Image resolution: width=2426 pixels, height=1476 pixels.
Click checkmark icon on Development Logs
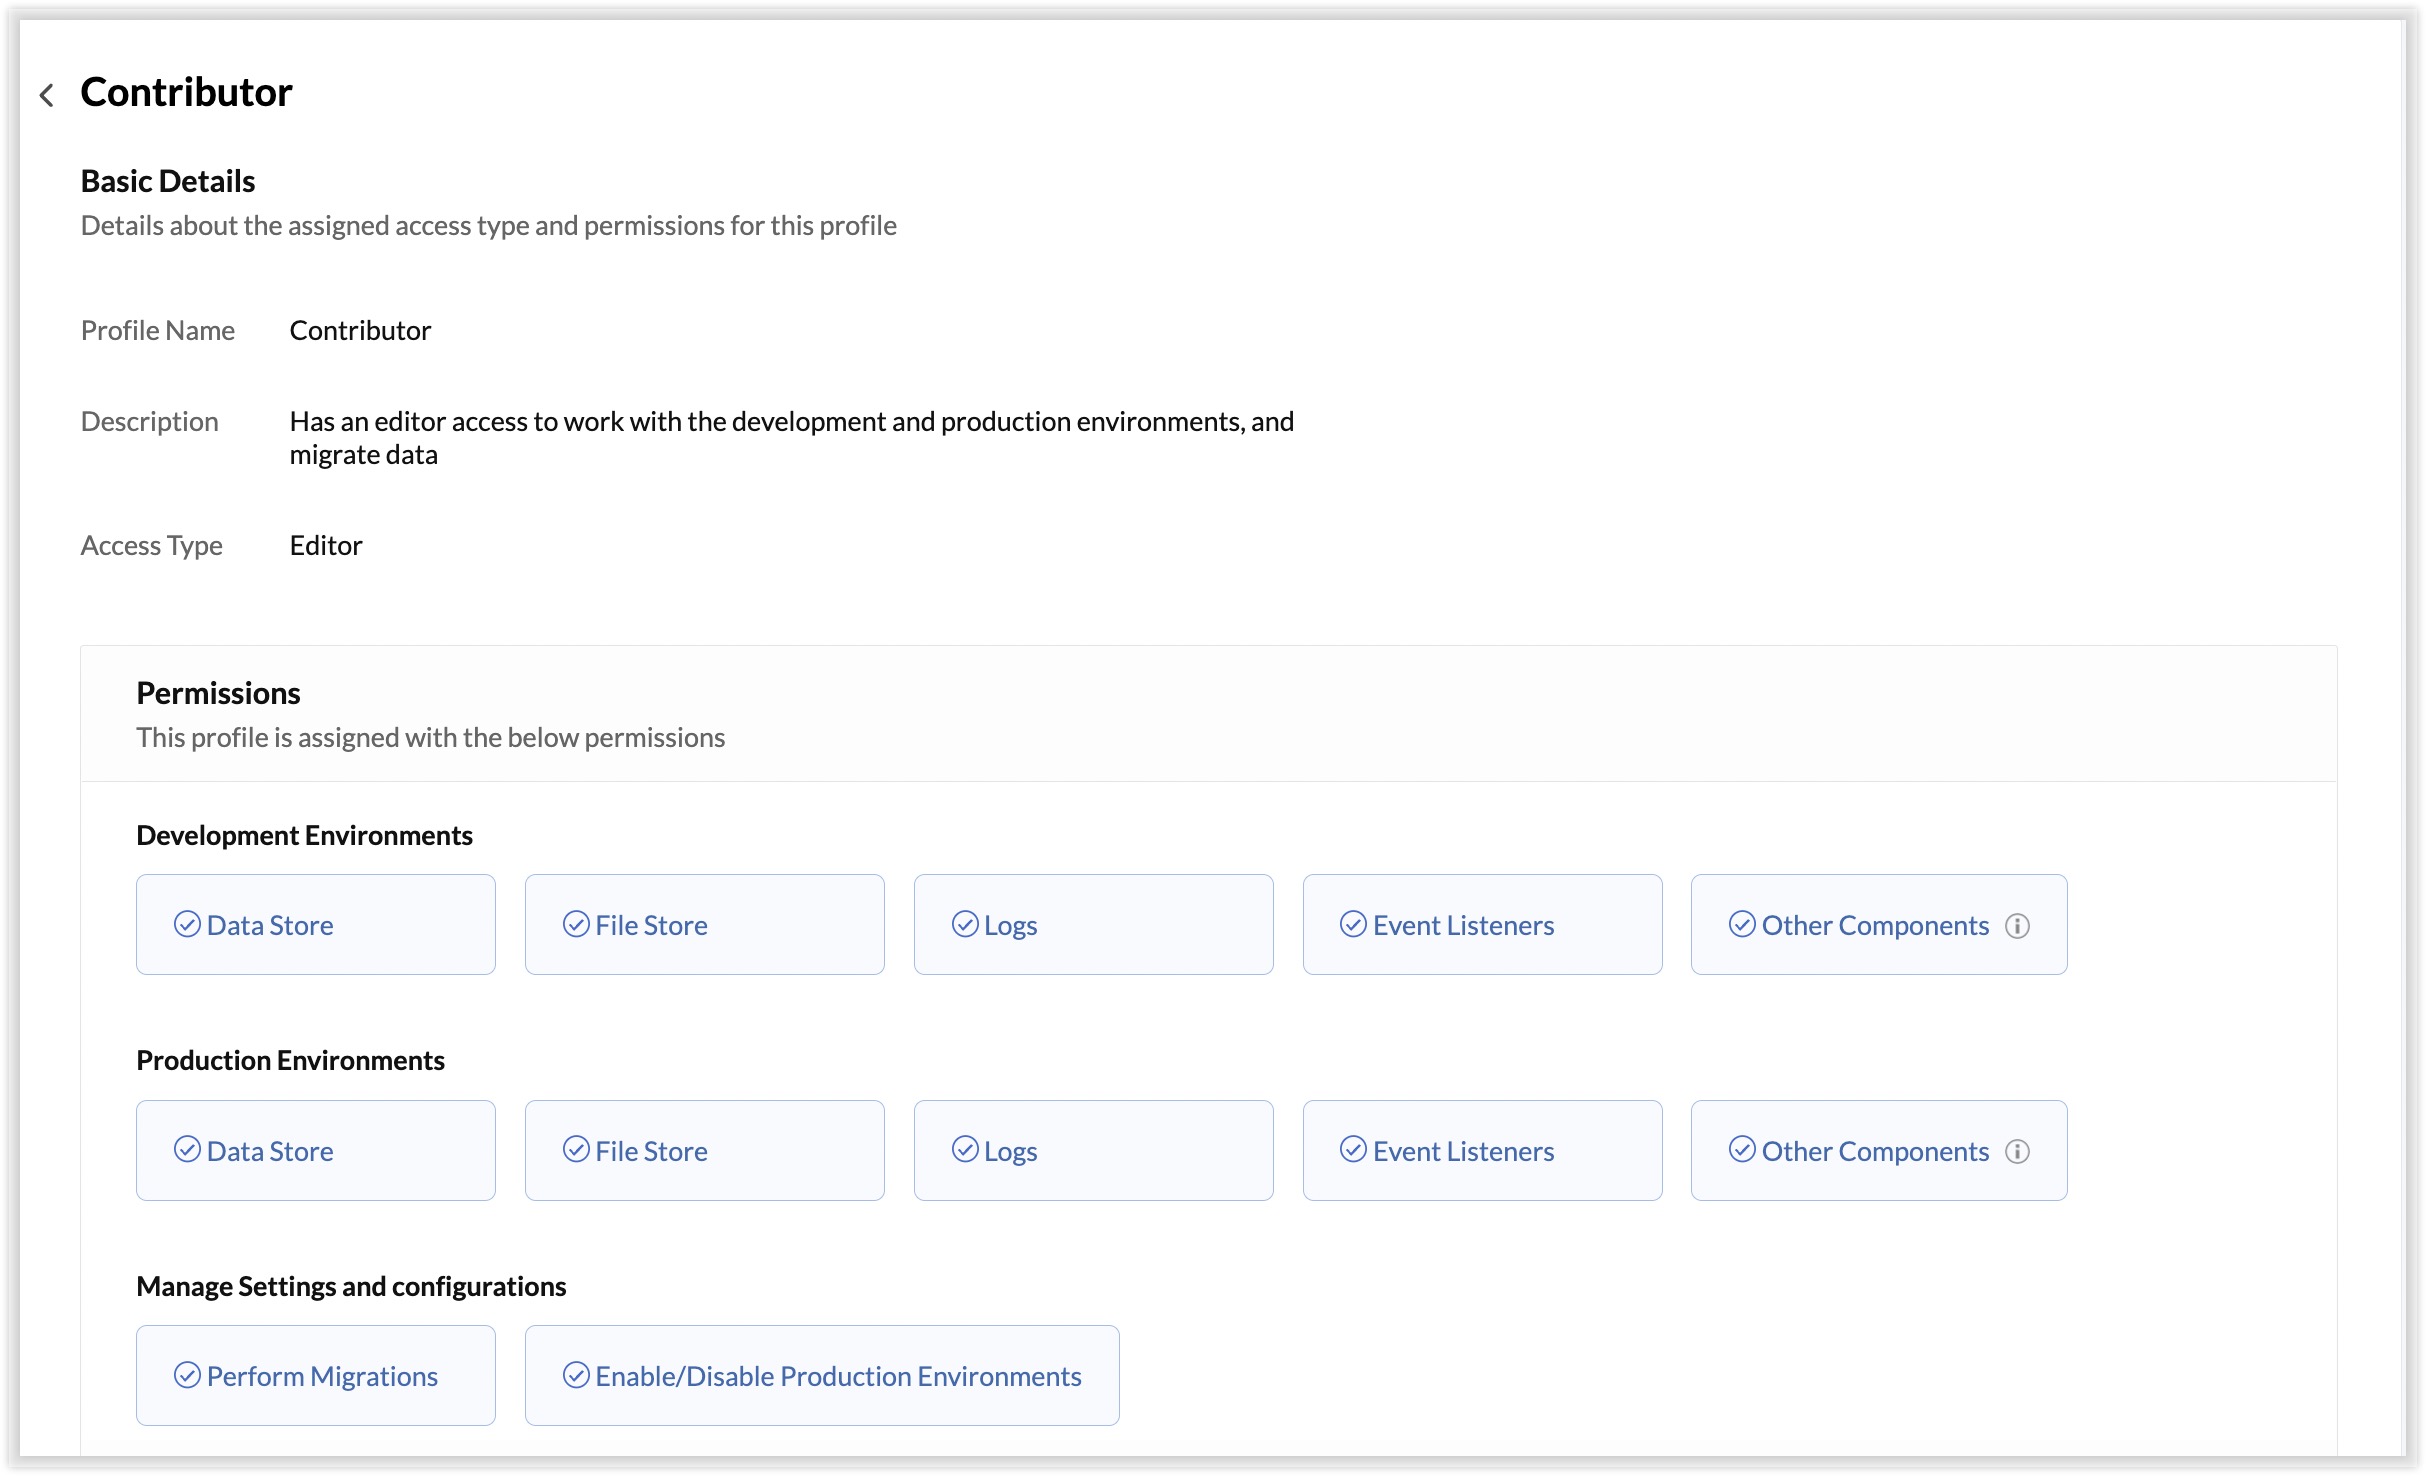pyautogui.click(x=964, y=924)
